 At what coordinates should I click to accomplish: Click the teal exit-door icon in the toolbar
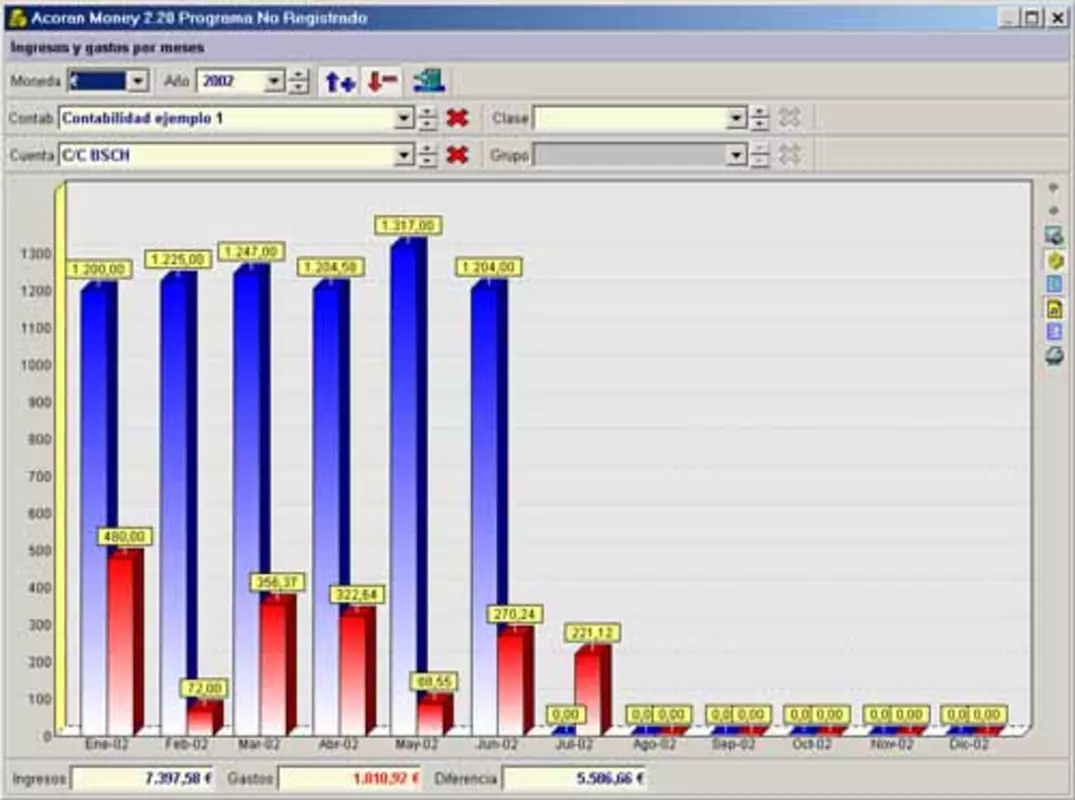pos(429,82)
